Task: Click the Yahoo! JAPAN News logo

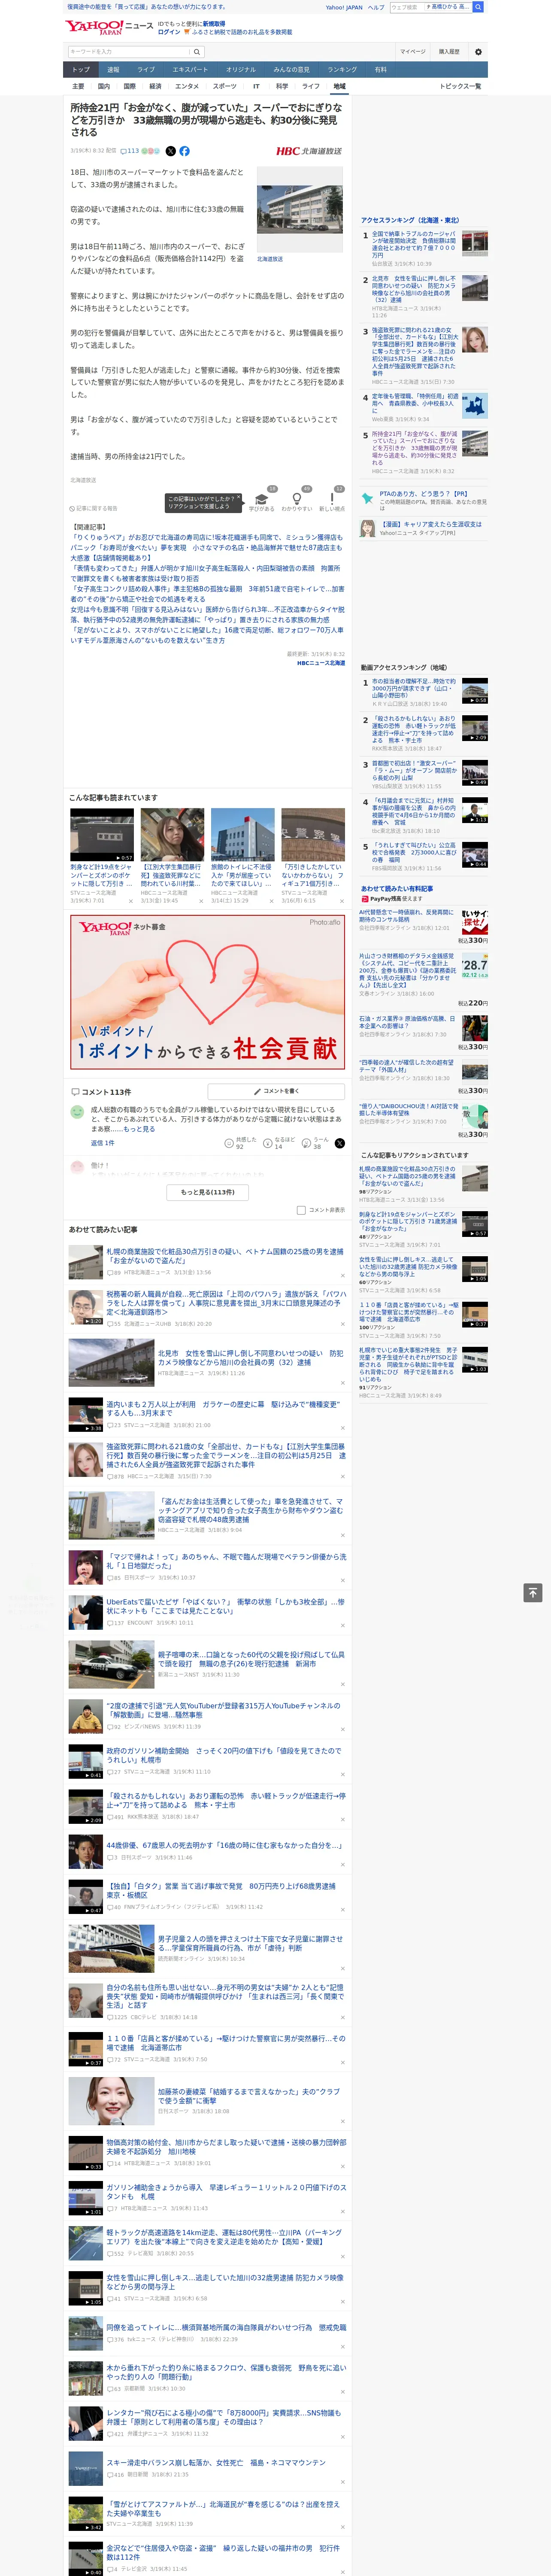Action: [x=109, y=27]
